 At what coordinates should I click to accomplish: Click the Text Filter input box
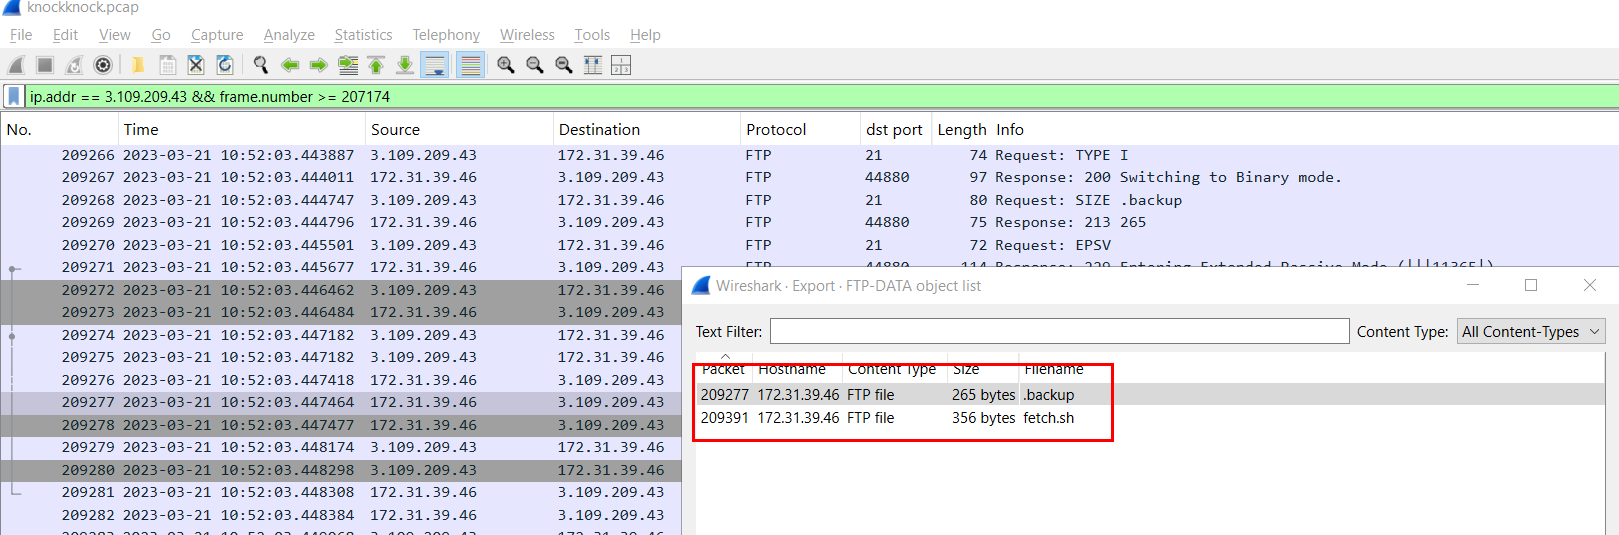[x=1059, y=331]
